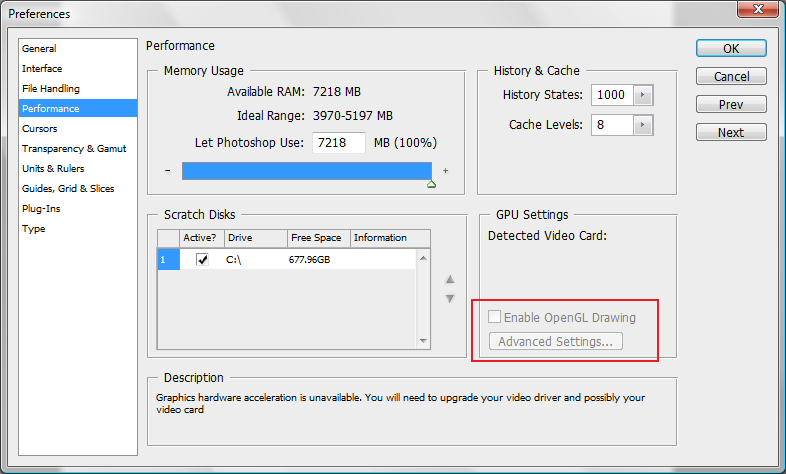This screenshot has height=474, width=786.
Task: Select scratch disk row number 1
Action: coord(168,260)
